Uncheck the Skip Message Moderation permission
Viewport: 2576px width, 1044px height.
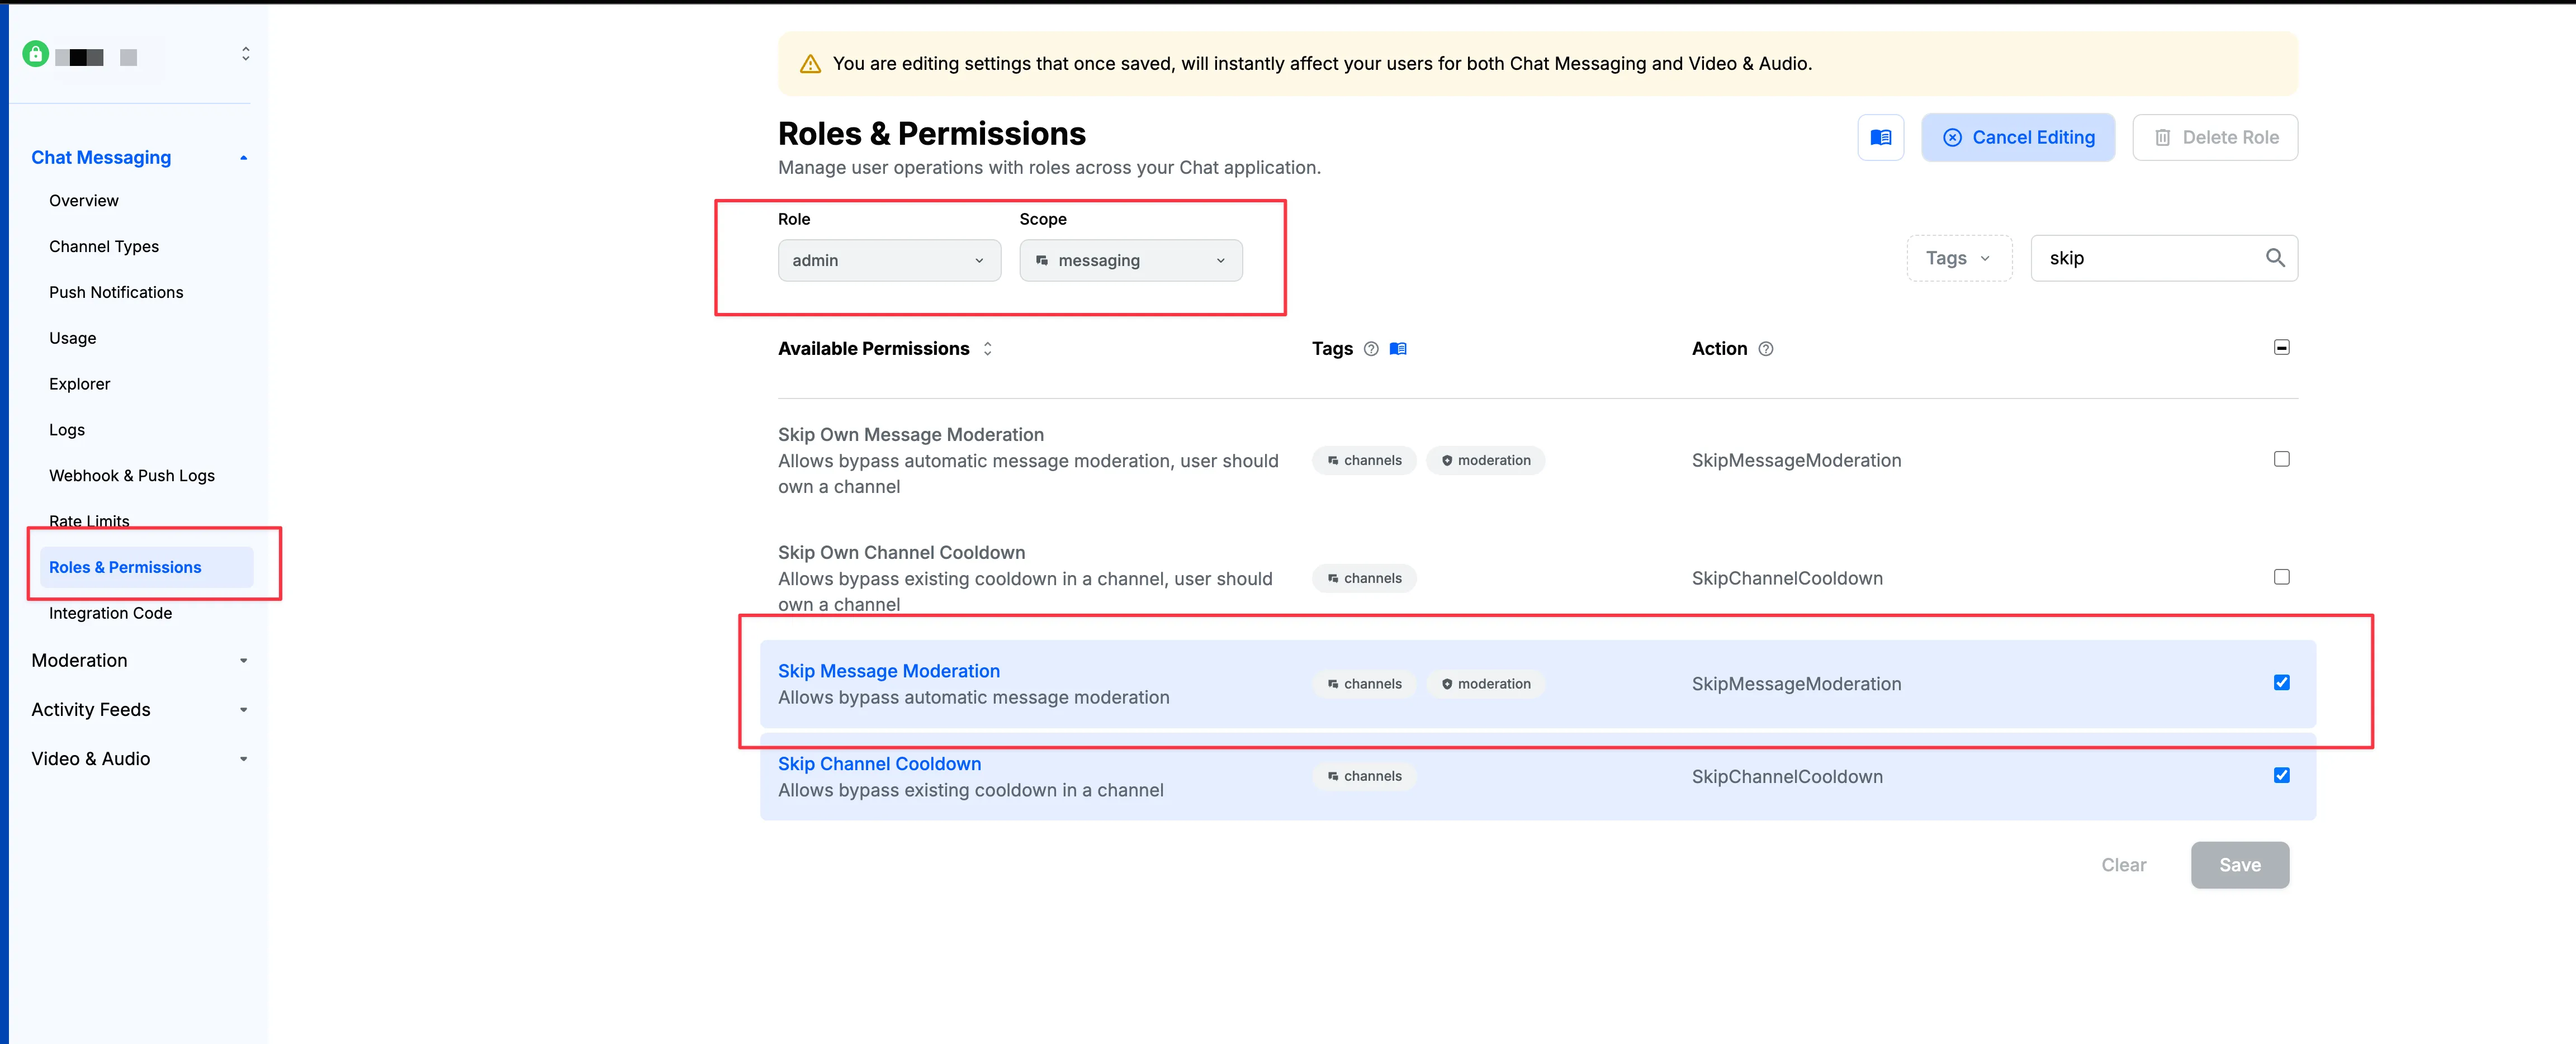pos(2281,682)
